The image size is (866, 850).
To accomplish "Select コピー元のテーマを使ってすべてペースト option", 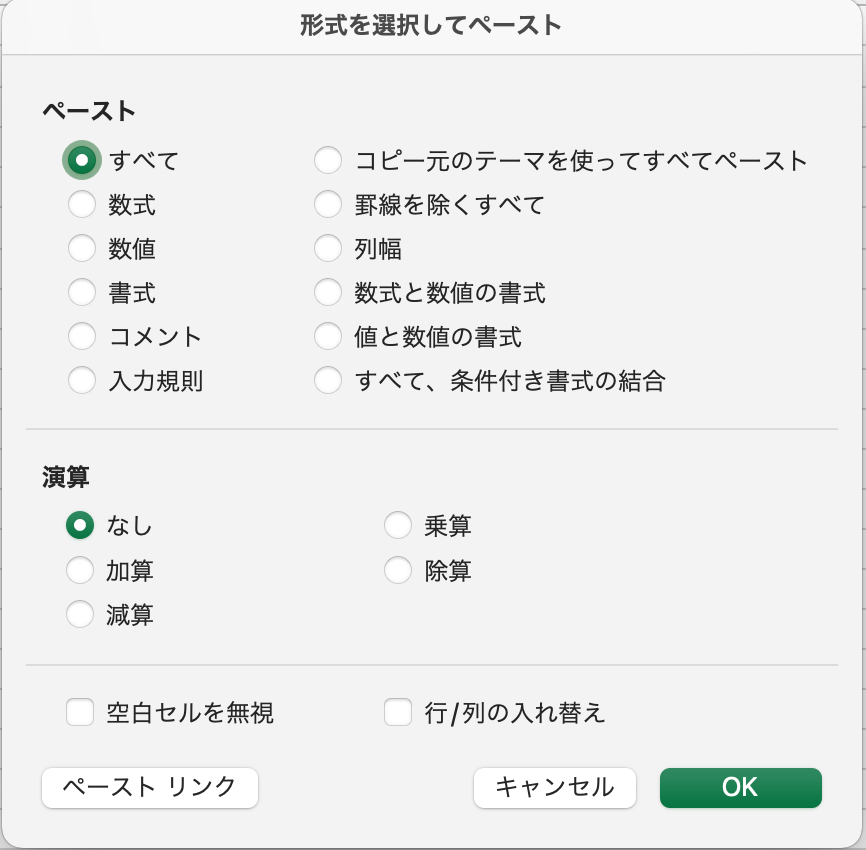I will pyautogui.click(x=328, y=161).
